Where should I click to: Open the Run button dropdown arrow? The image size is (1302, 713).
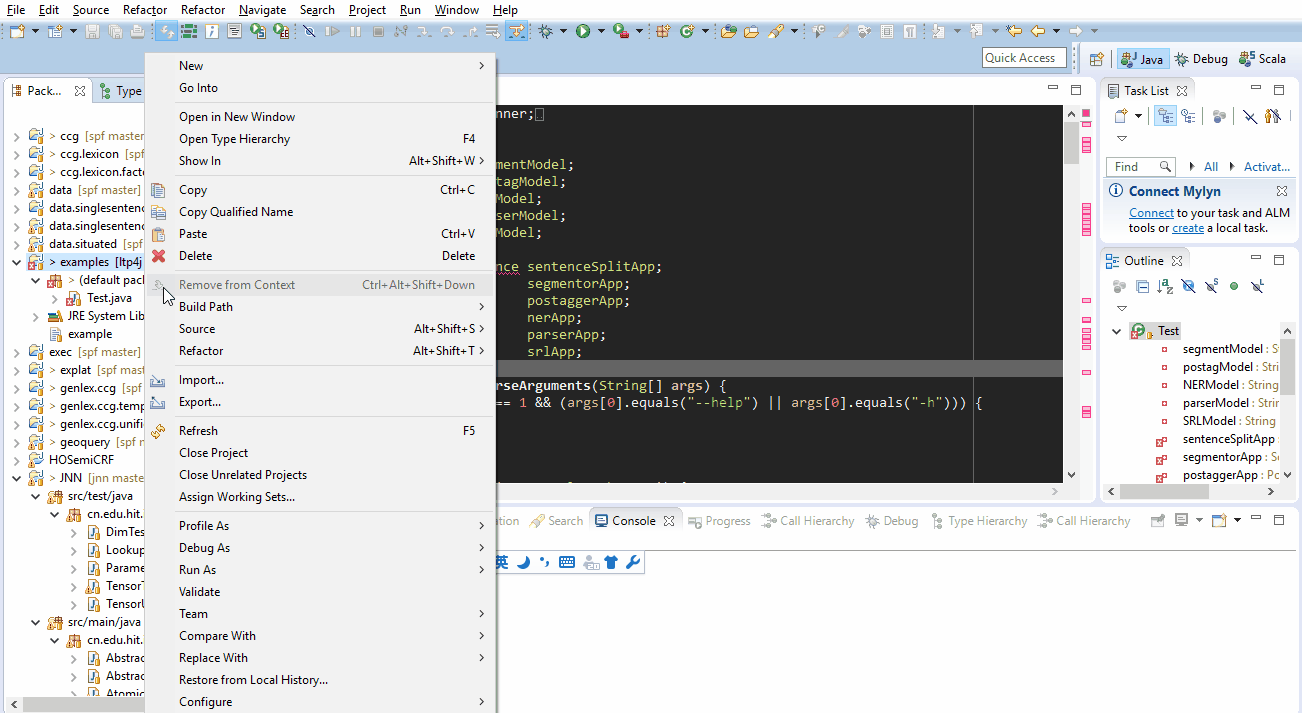601,32
